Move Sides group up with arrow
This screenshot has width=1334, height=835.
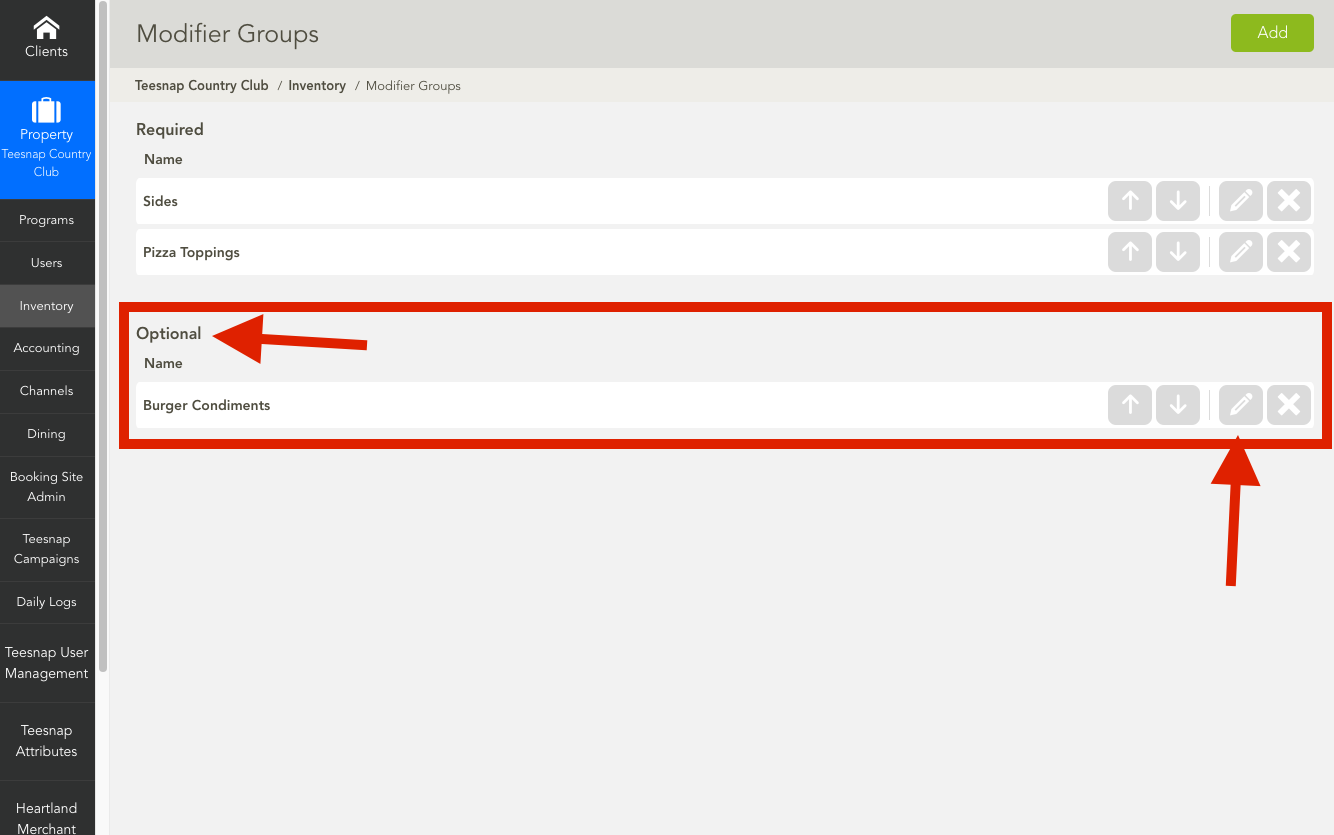(x=1130, y=201)
